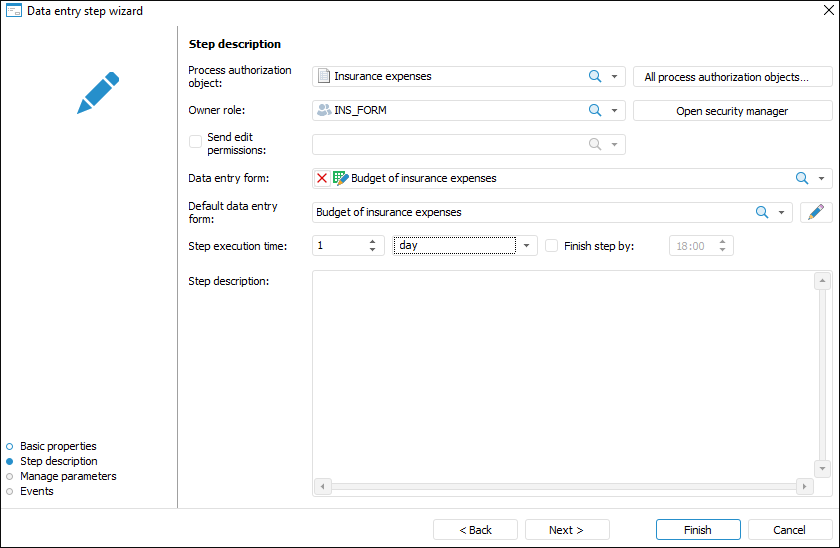This screenshot has width=840, height=548.
Task: Go to Basic properties wizard page
Action: pyautogui.click(x=58, y=446)
